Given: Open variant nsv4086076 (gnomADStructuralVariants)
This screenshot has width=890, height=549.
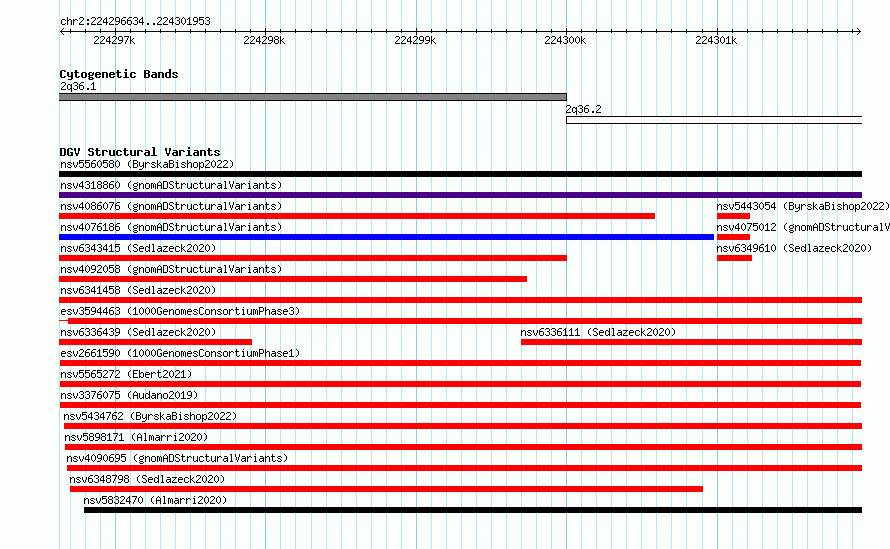Looking at the screenshot, I should 171,206.
